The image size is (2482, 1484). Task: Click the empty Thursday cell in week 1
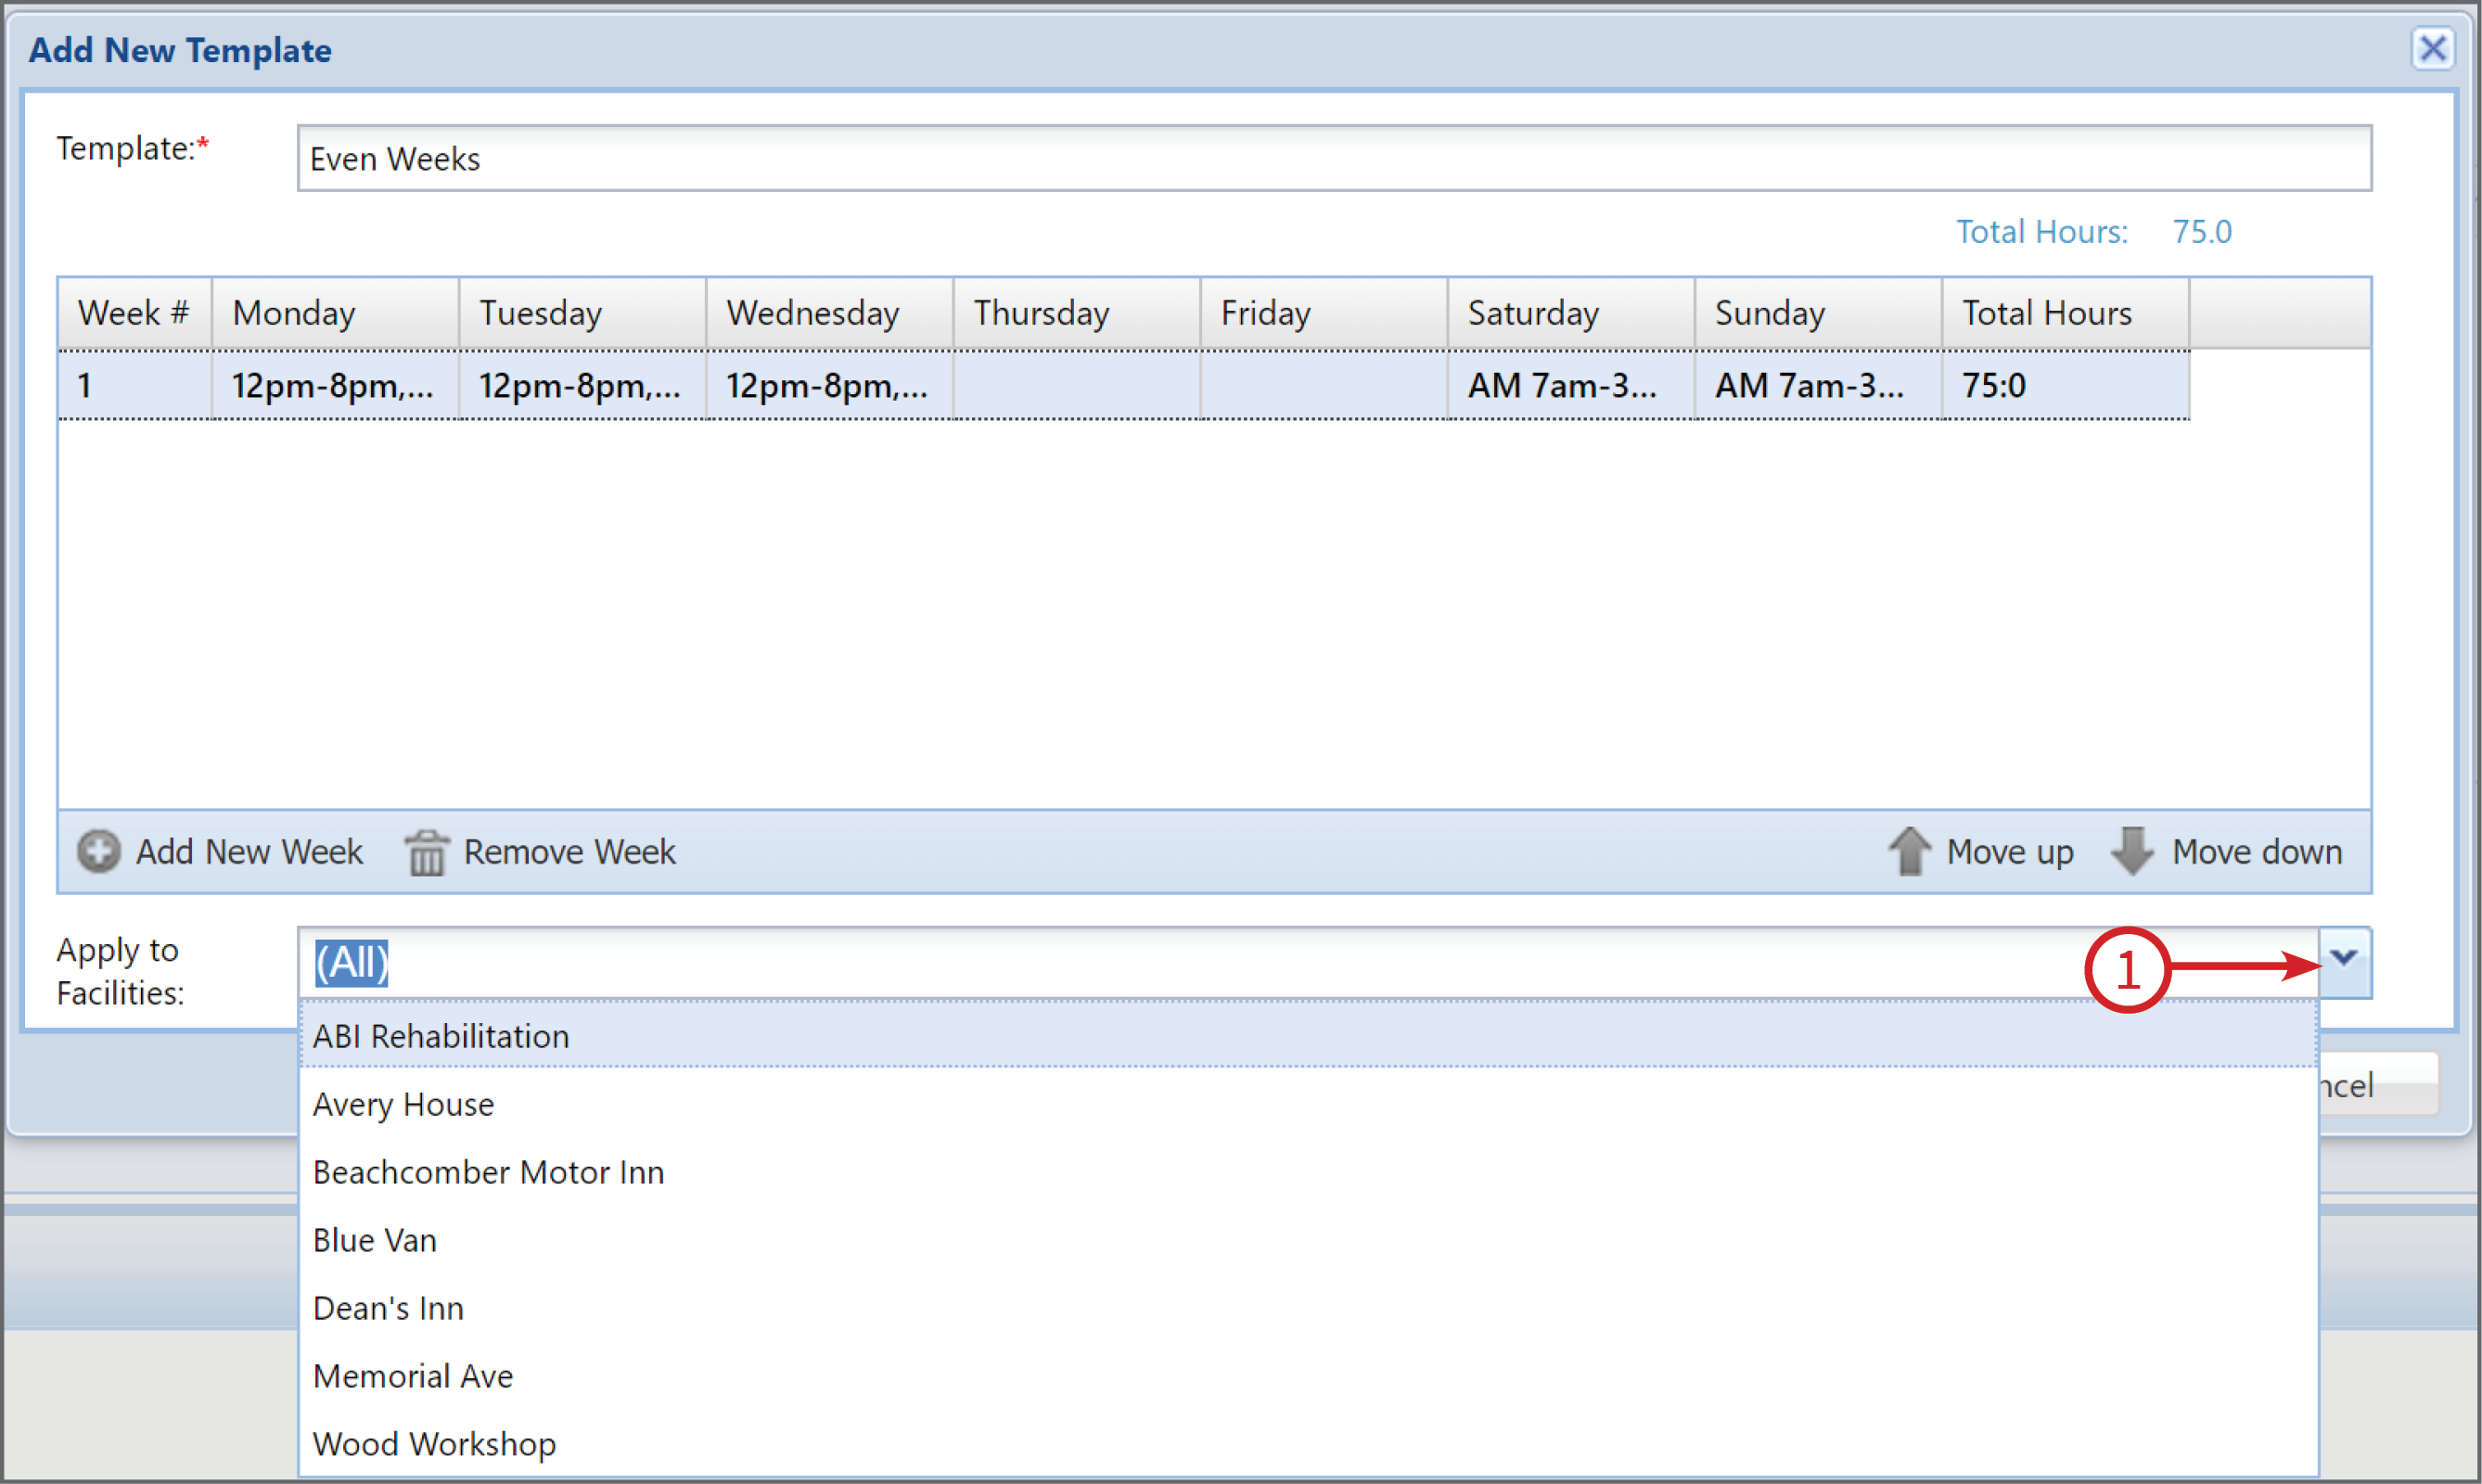pyautogui.click(x=1076, y=385)
